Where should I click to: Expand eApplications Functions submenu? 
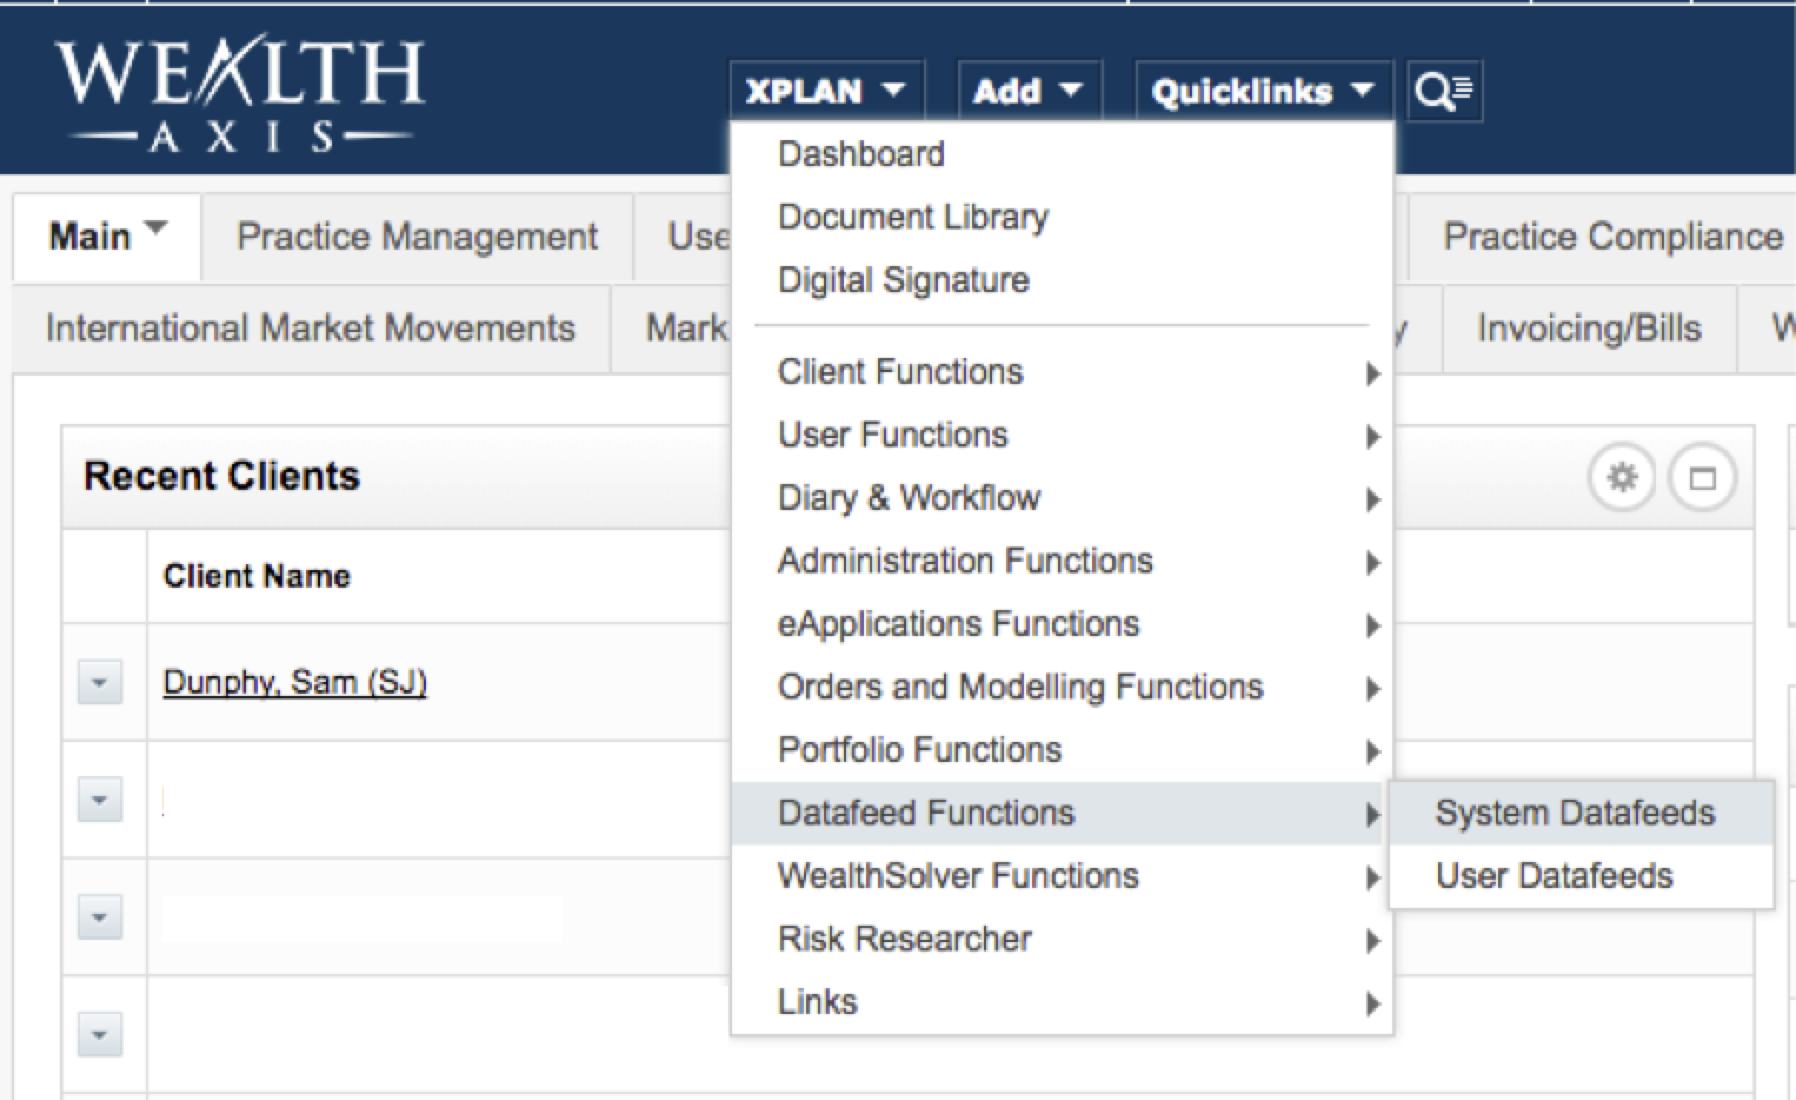(1062, 624)
